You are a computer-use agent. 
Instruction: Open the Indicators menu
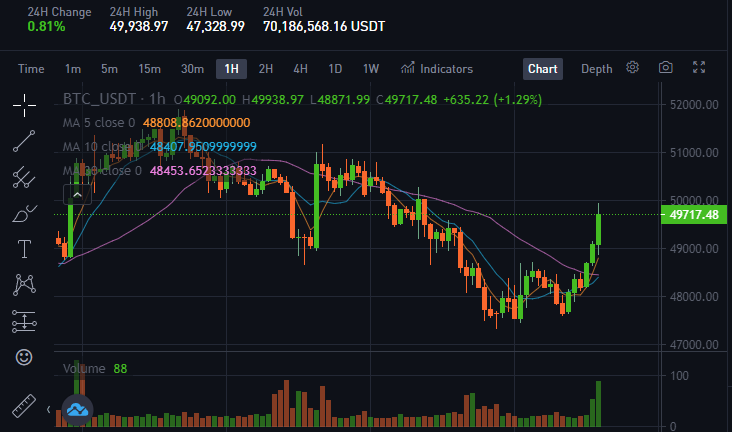coord(437,69)
